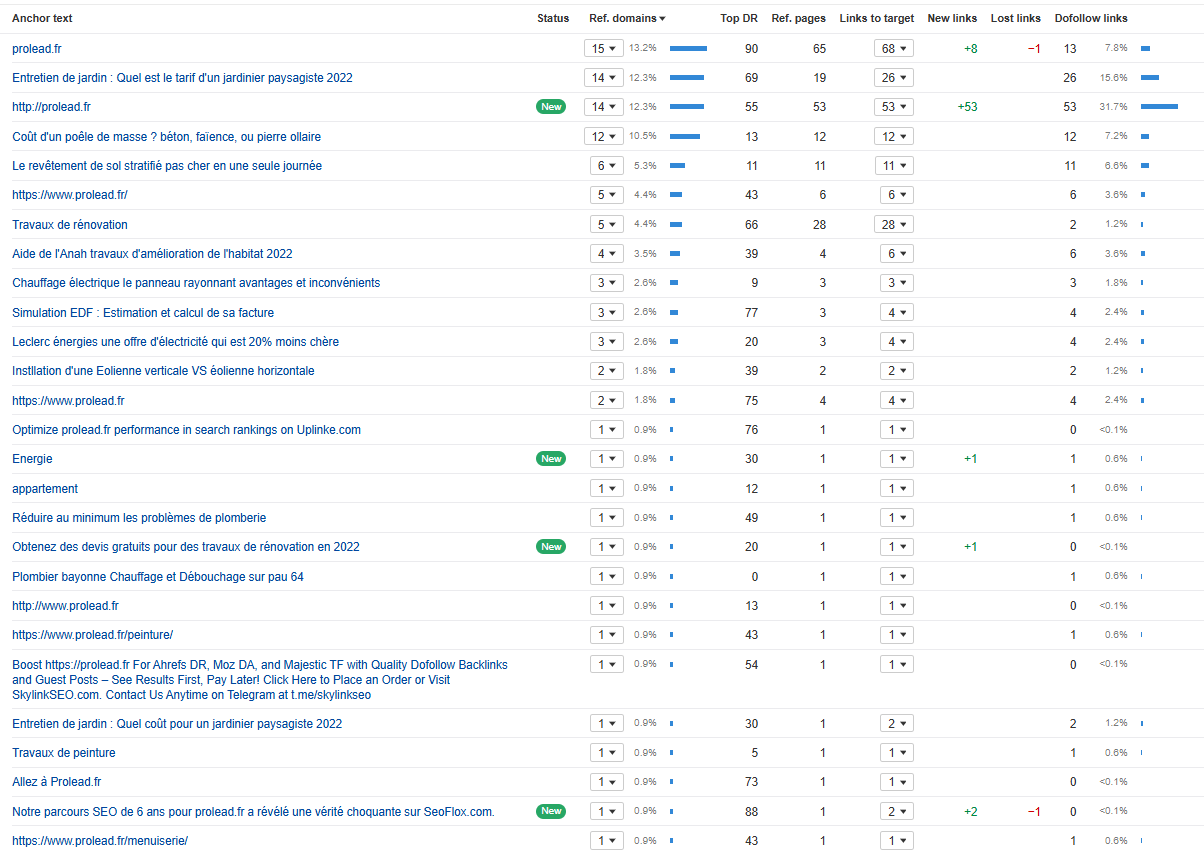The width and height of the screenshot is (1204, 854).
Task: Sort the table by the Top DR column
Action: point(739,19)
